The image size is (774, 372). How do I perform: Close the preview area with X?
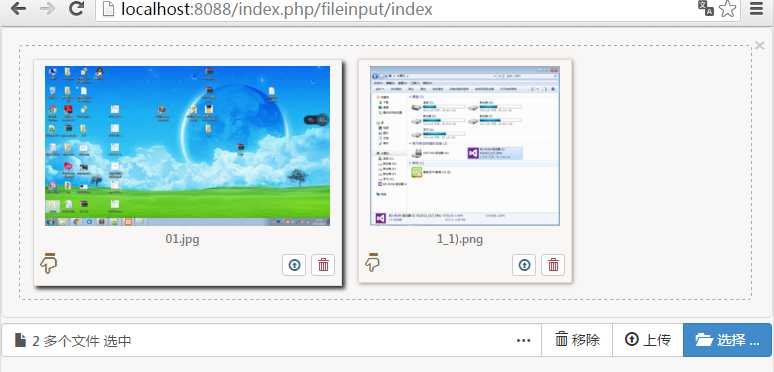coord(760,46)
